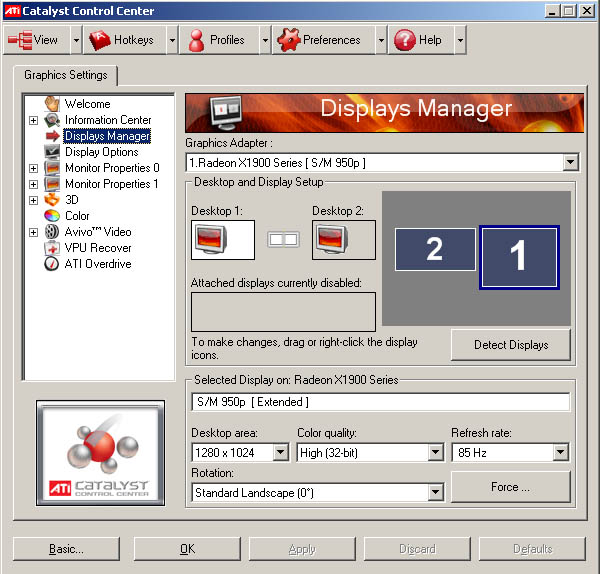600x574 pixels.
Task: Click the 3D cube icon
Action: (x=52, y=200)
